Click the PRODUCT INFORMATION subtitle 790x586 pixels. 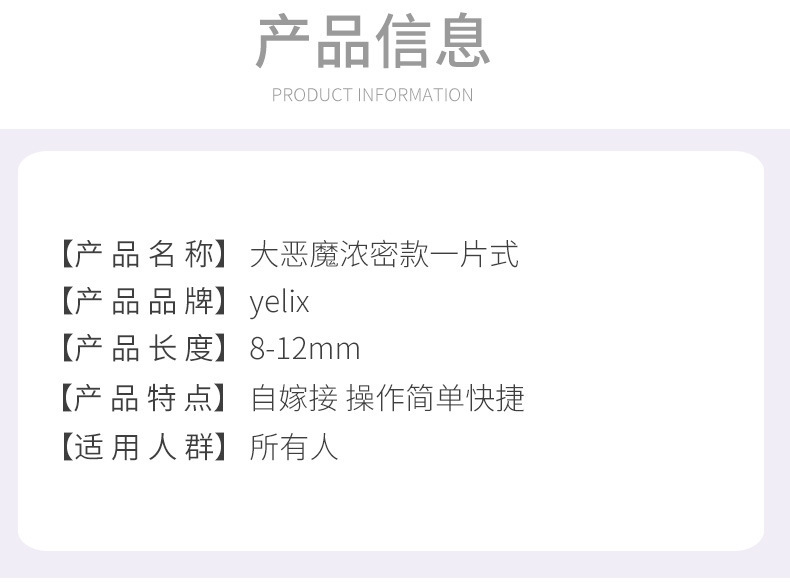pyautogui.click(x=372, y=95)
